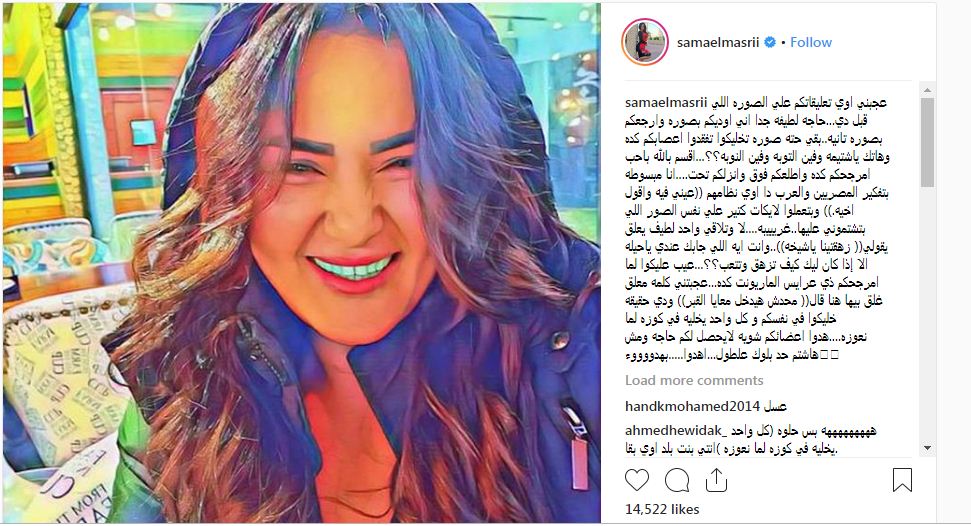Click the colorful portrait post image
The width and height of the screenshot is (971, 526).
pyautogui.click(x=301, y=263)
